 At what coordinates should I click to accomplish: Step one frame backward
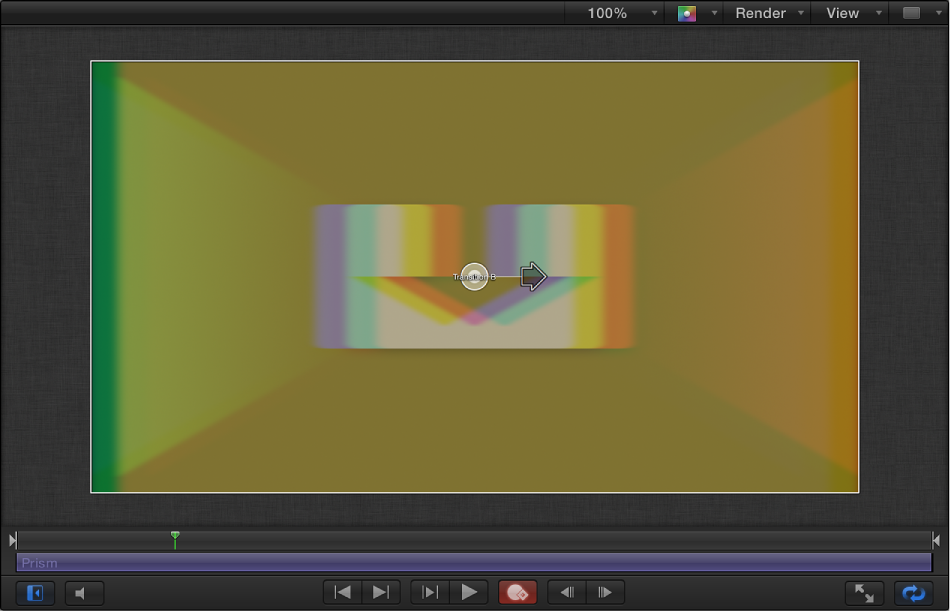click(568, 592)
